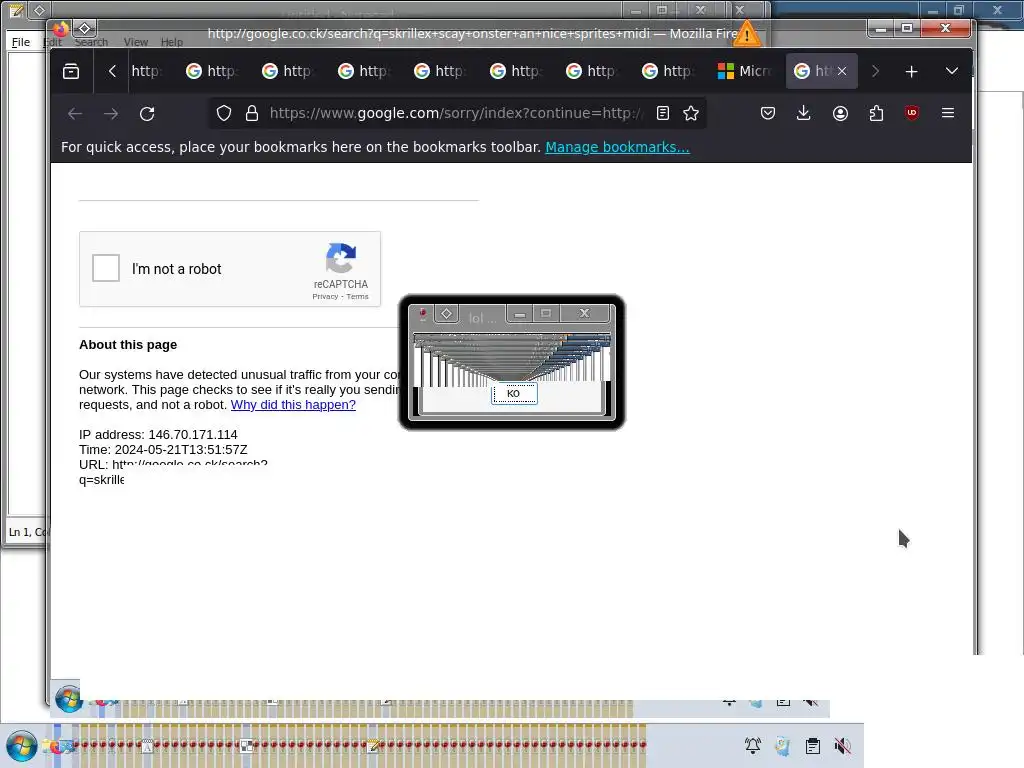Image resolution: width=1024 pixels, height=768 pixels.
Task: Open the uBlock Origin extension popup
Action: (912, 114)
